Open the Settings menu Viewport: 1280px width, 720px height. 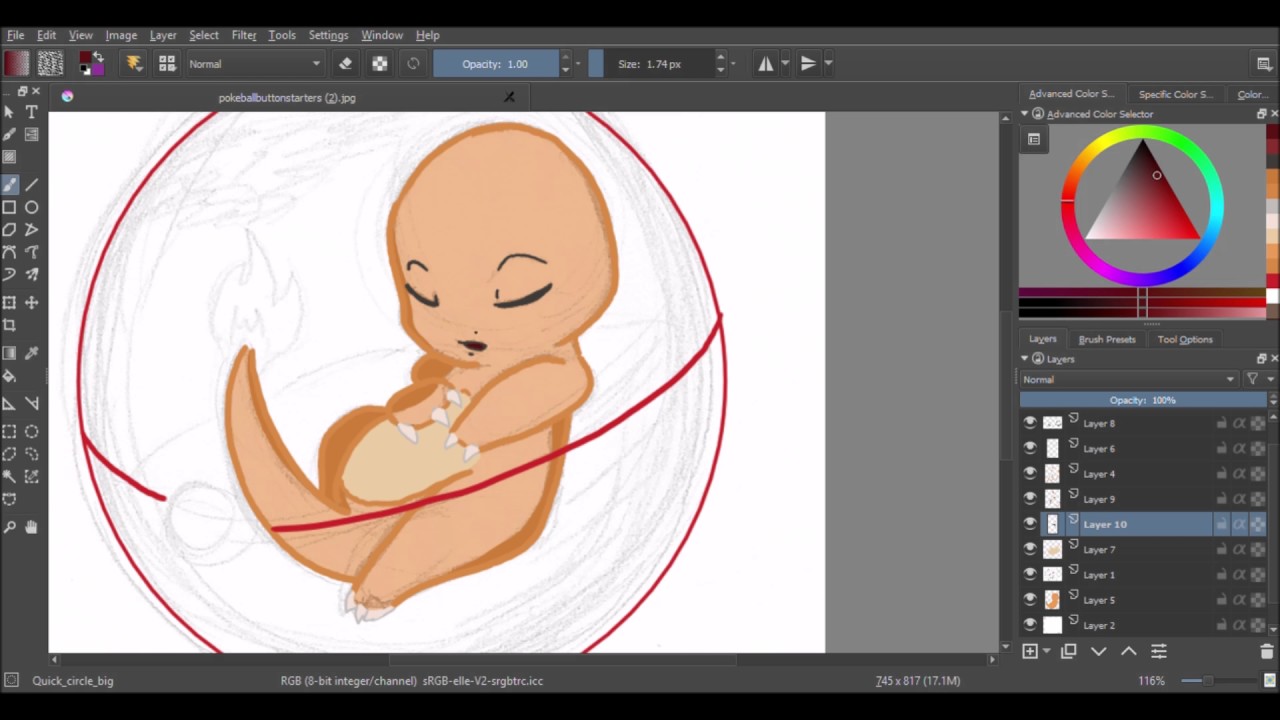pyautogui.click(x=328, y=35)
